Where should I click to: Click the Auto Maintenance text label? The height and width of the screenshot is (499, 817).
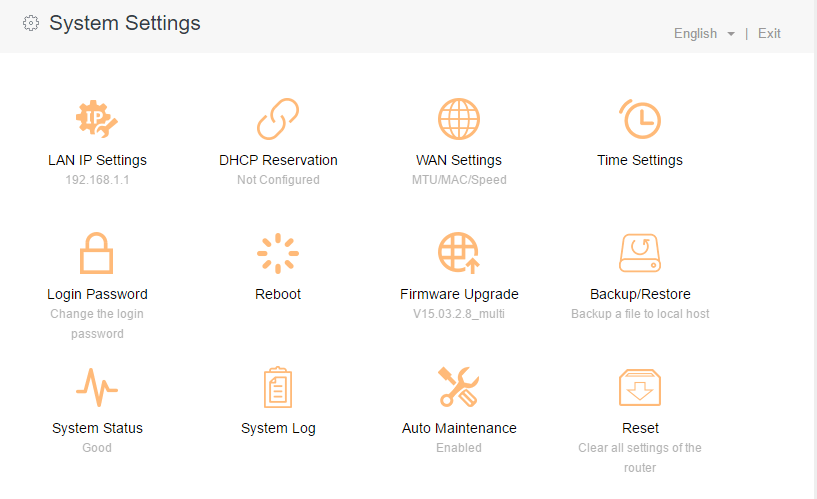(459, 428)
